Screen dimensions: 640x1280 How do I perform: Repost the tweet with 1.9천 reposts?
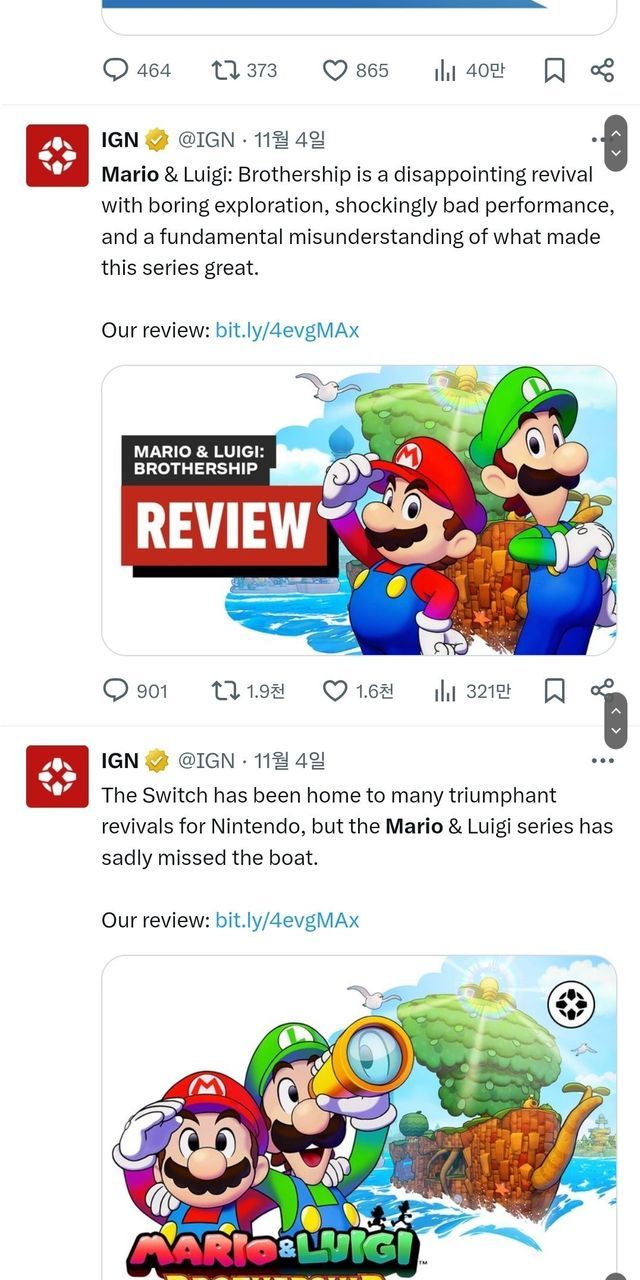click(248, 690)
